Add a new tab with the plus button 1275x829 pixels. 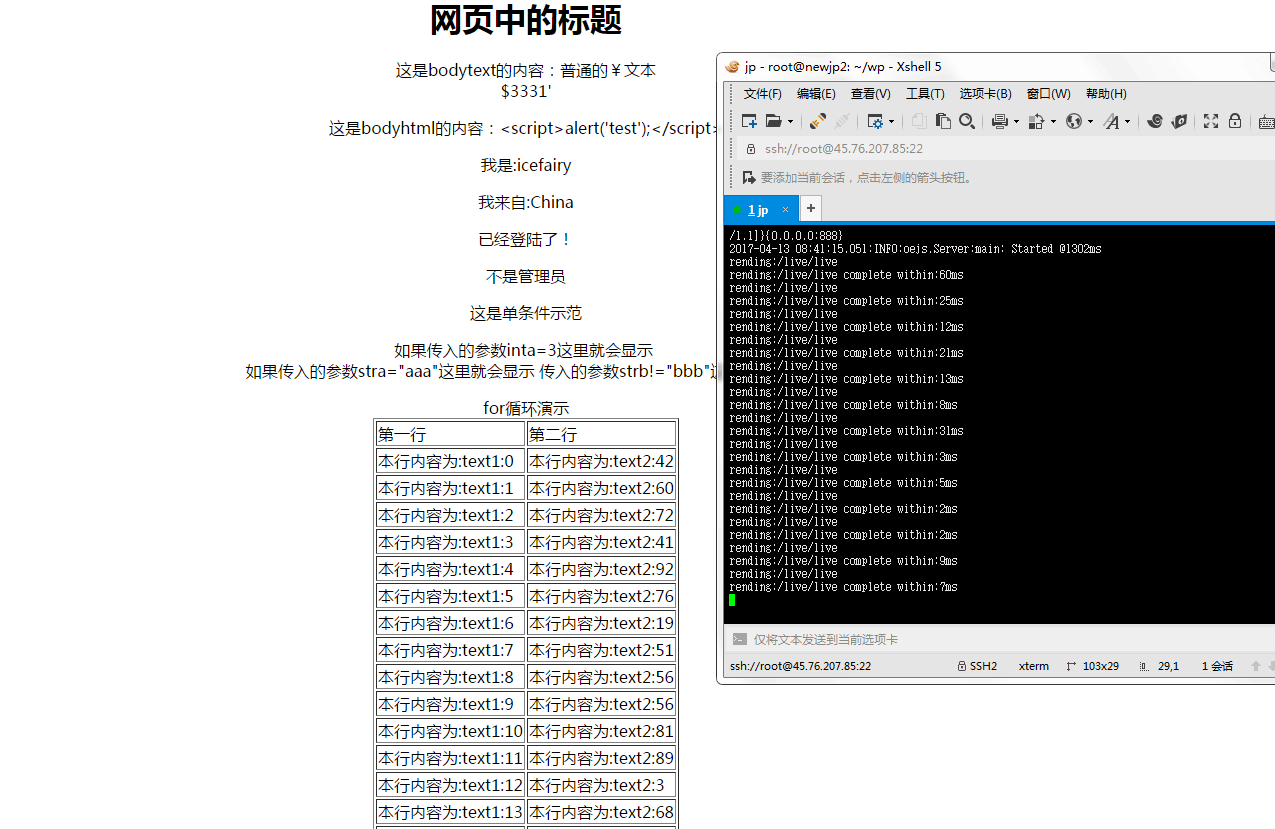click(811, 209)
